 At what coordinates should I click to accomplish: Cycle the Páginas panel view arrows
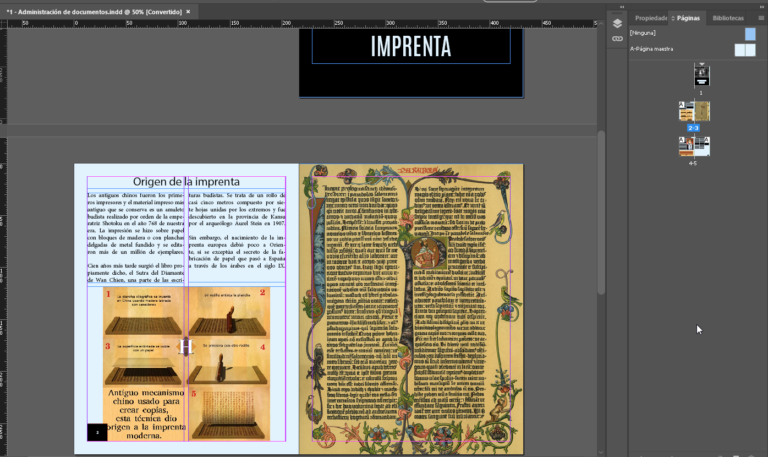coord(672,18)
